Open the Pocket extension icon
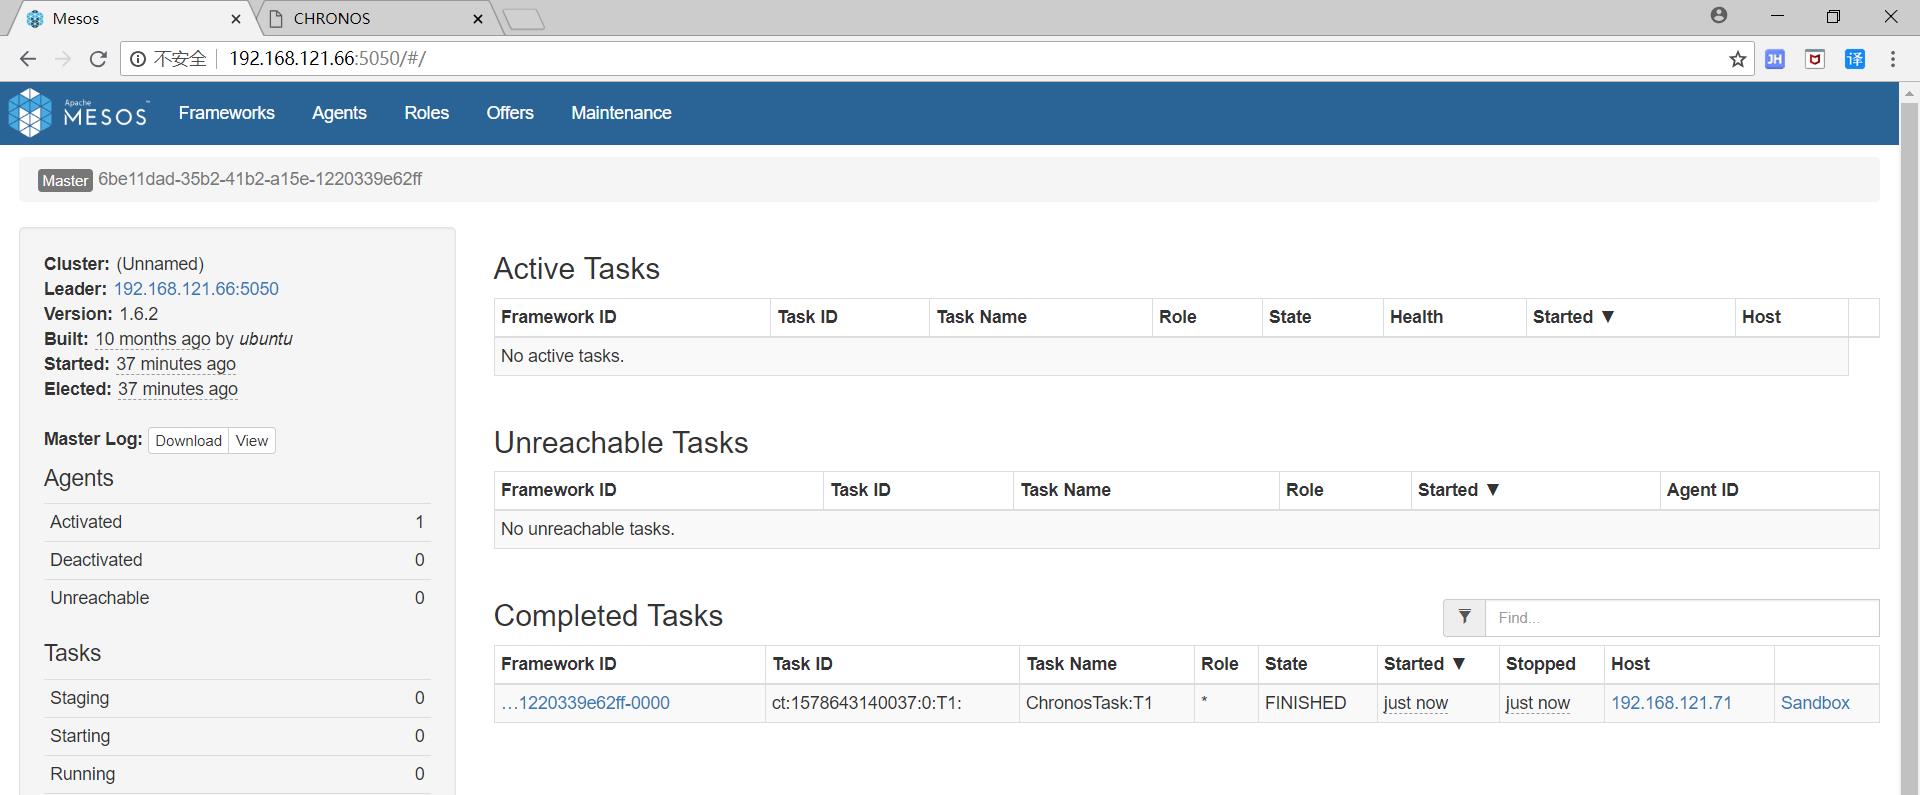 click(1815, 59)
